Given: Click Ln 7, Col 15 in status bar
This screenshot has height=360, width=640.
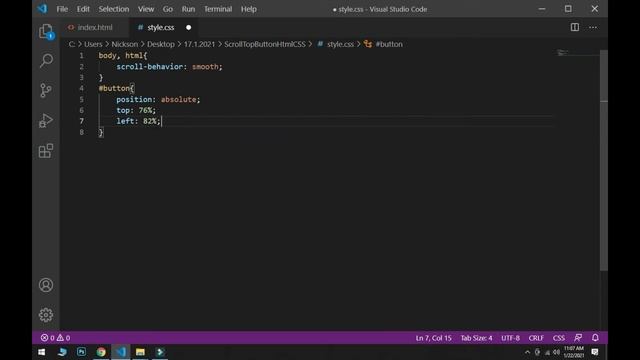Looking at the screenshot, I should 433,338.
